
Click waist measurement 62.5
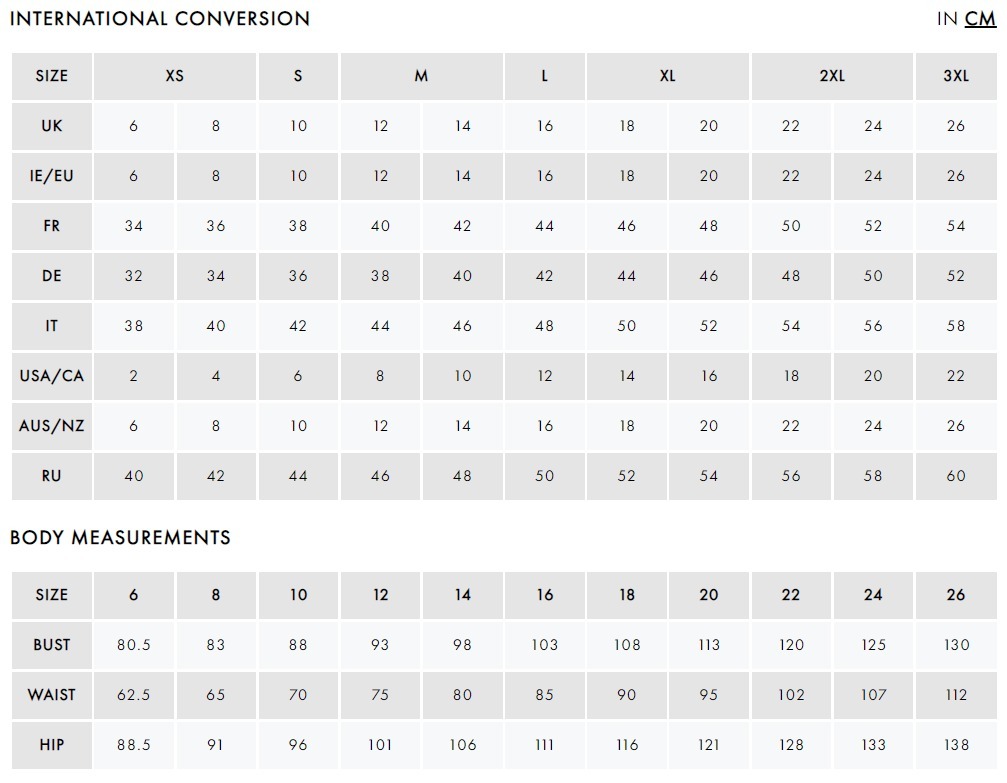(134, 695)
